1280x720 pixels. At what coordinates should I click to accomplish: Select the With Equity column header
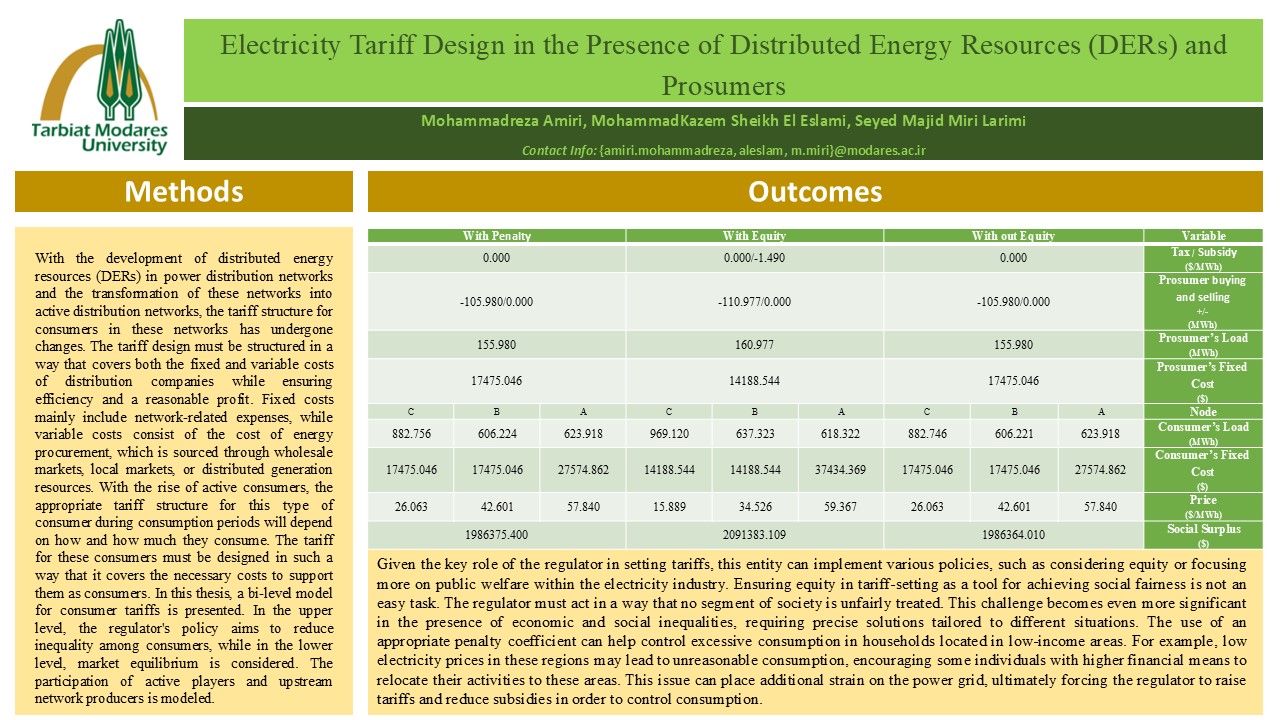[x=754, y=236]
